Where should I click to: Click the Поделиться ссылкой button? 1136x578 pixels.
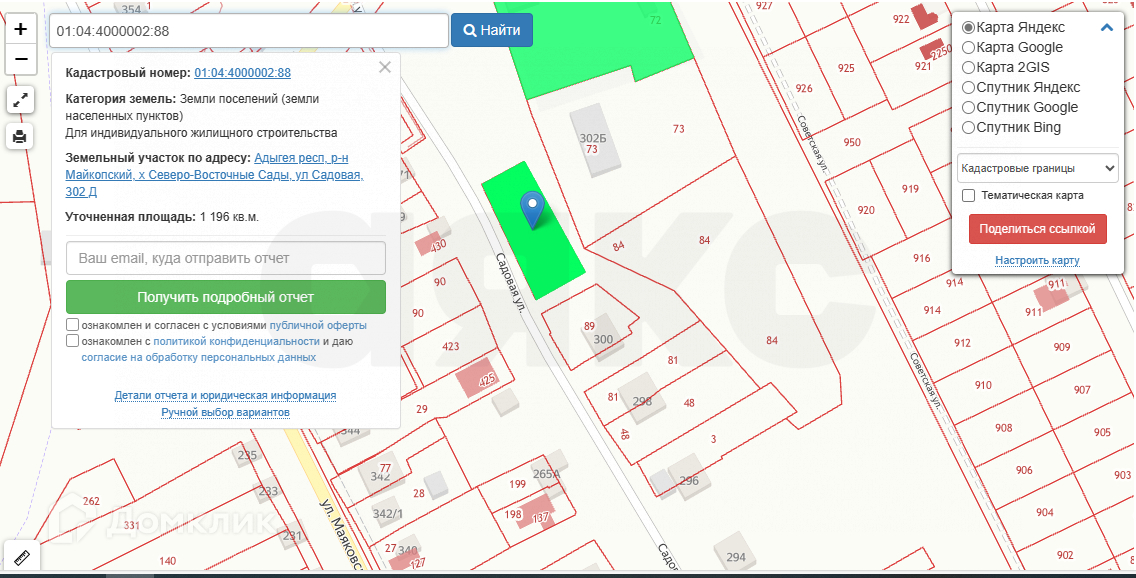[1037, 229]
